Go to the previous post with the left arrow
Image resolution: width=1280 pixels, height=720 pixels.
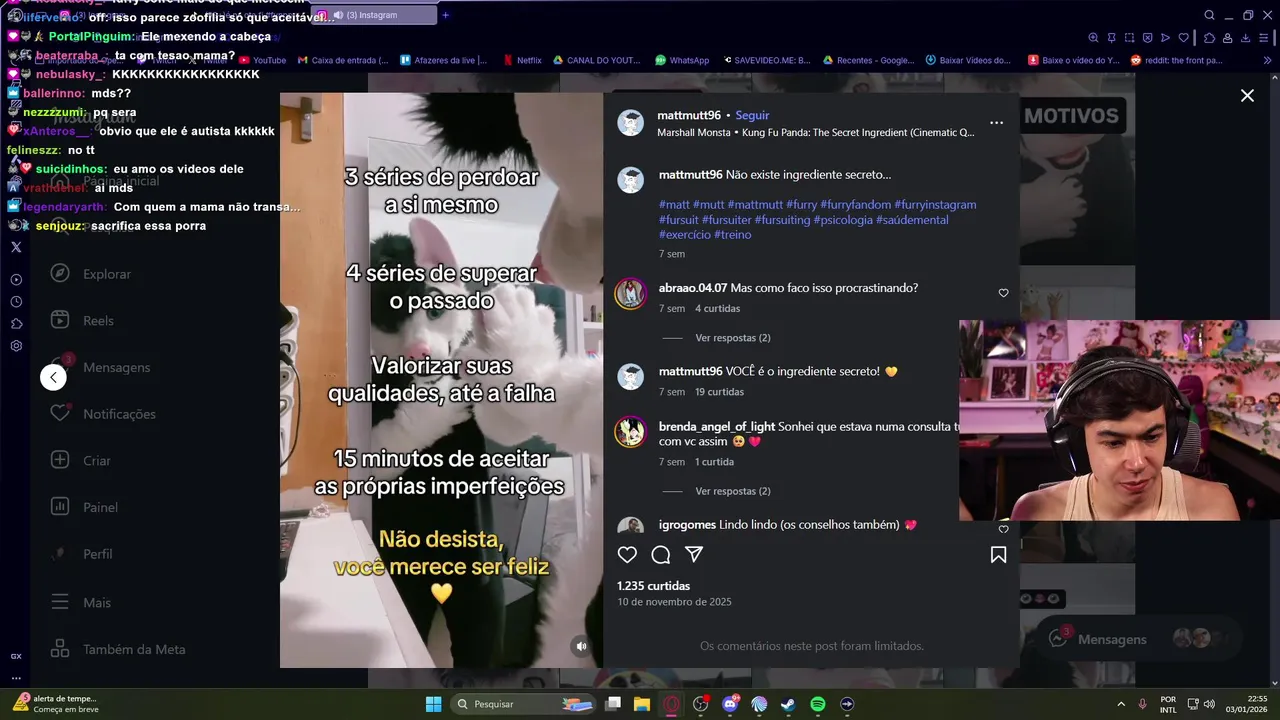pyautogui.click(x=53, y=377)
